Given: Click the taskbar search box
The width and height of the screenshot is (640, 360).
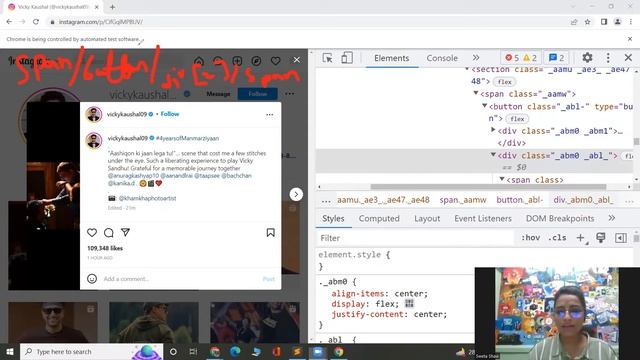Looking at the screenshot, I should pyautogui.click(x=91, y=351).
